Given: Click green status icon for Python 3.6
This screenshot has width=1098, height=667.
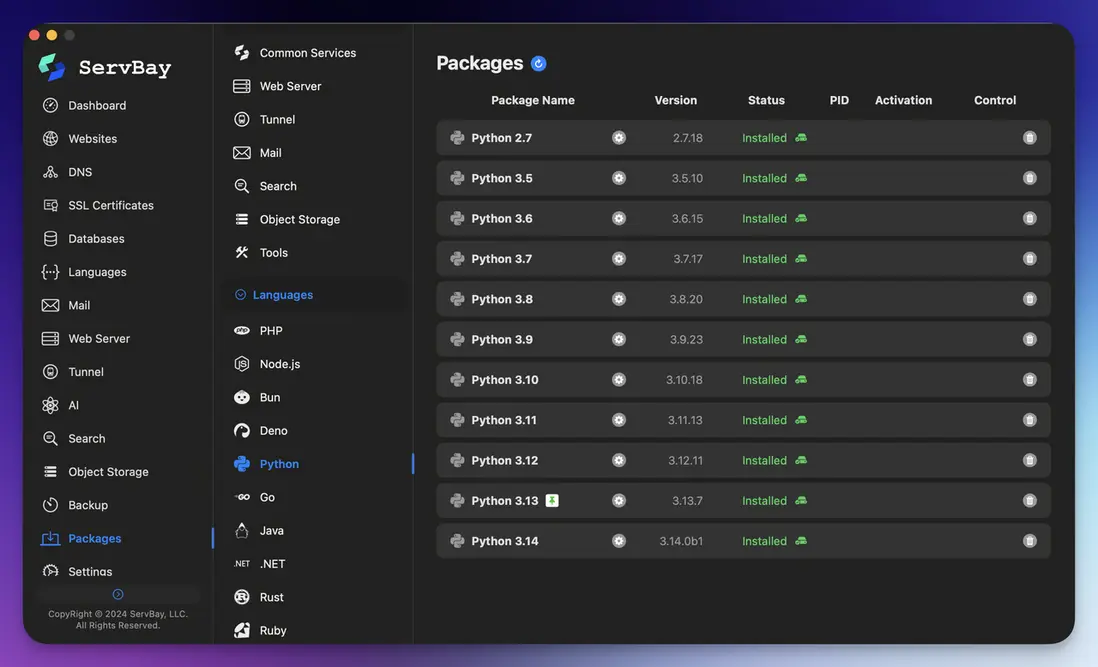Looking at the screenshot, I should (801, 218).
